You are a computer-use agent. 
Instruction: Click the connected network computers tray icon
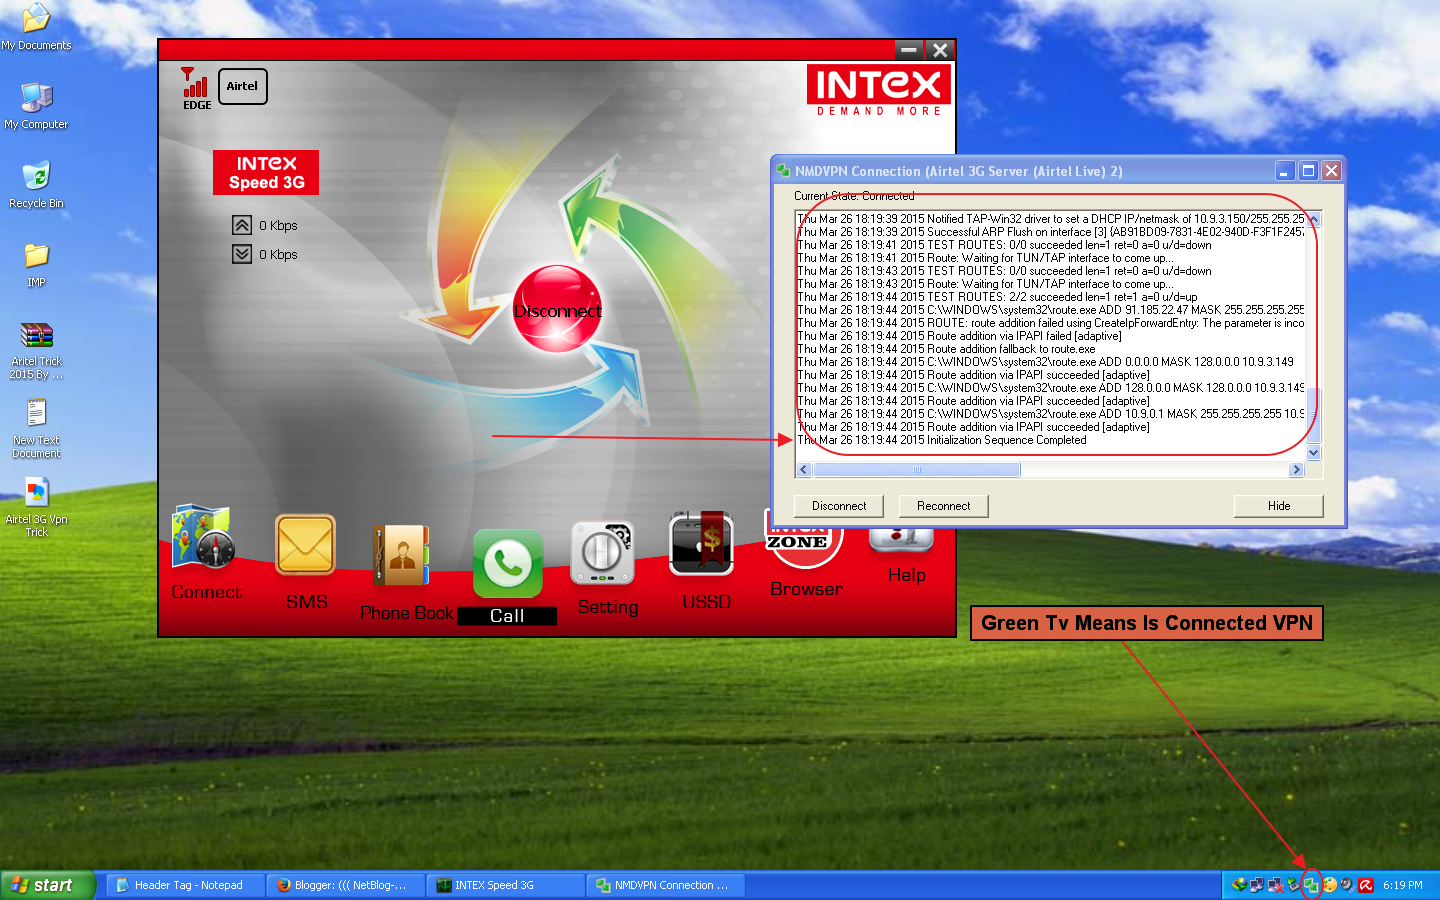tap(1258, 885)
